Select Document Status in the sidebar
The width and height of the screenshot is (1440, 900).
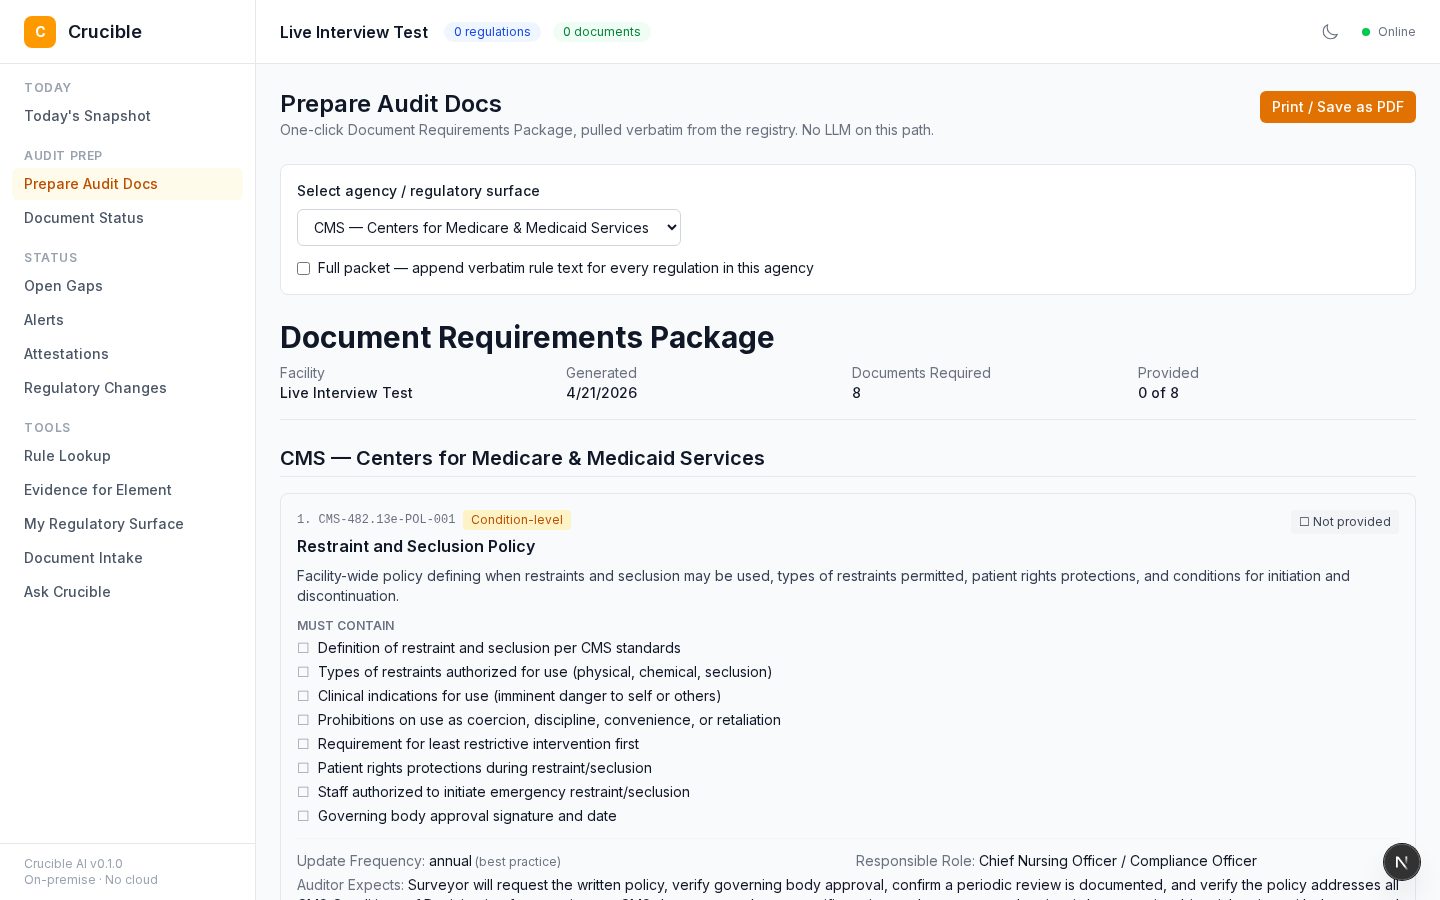(84, 218)
